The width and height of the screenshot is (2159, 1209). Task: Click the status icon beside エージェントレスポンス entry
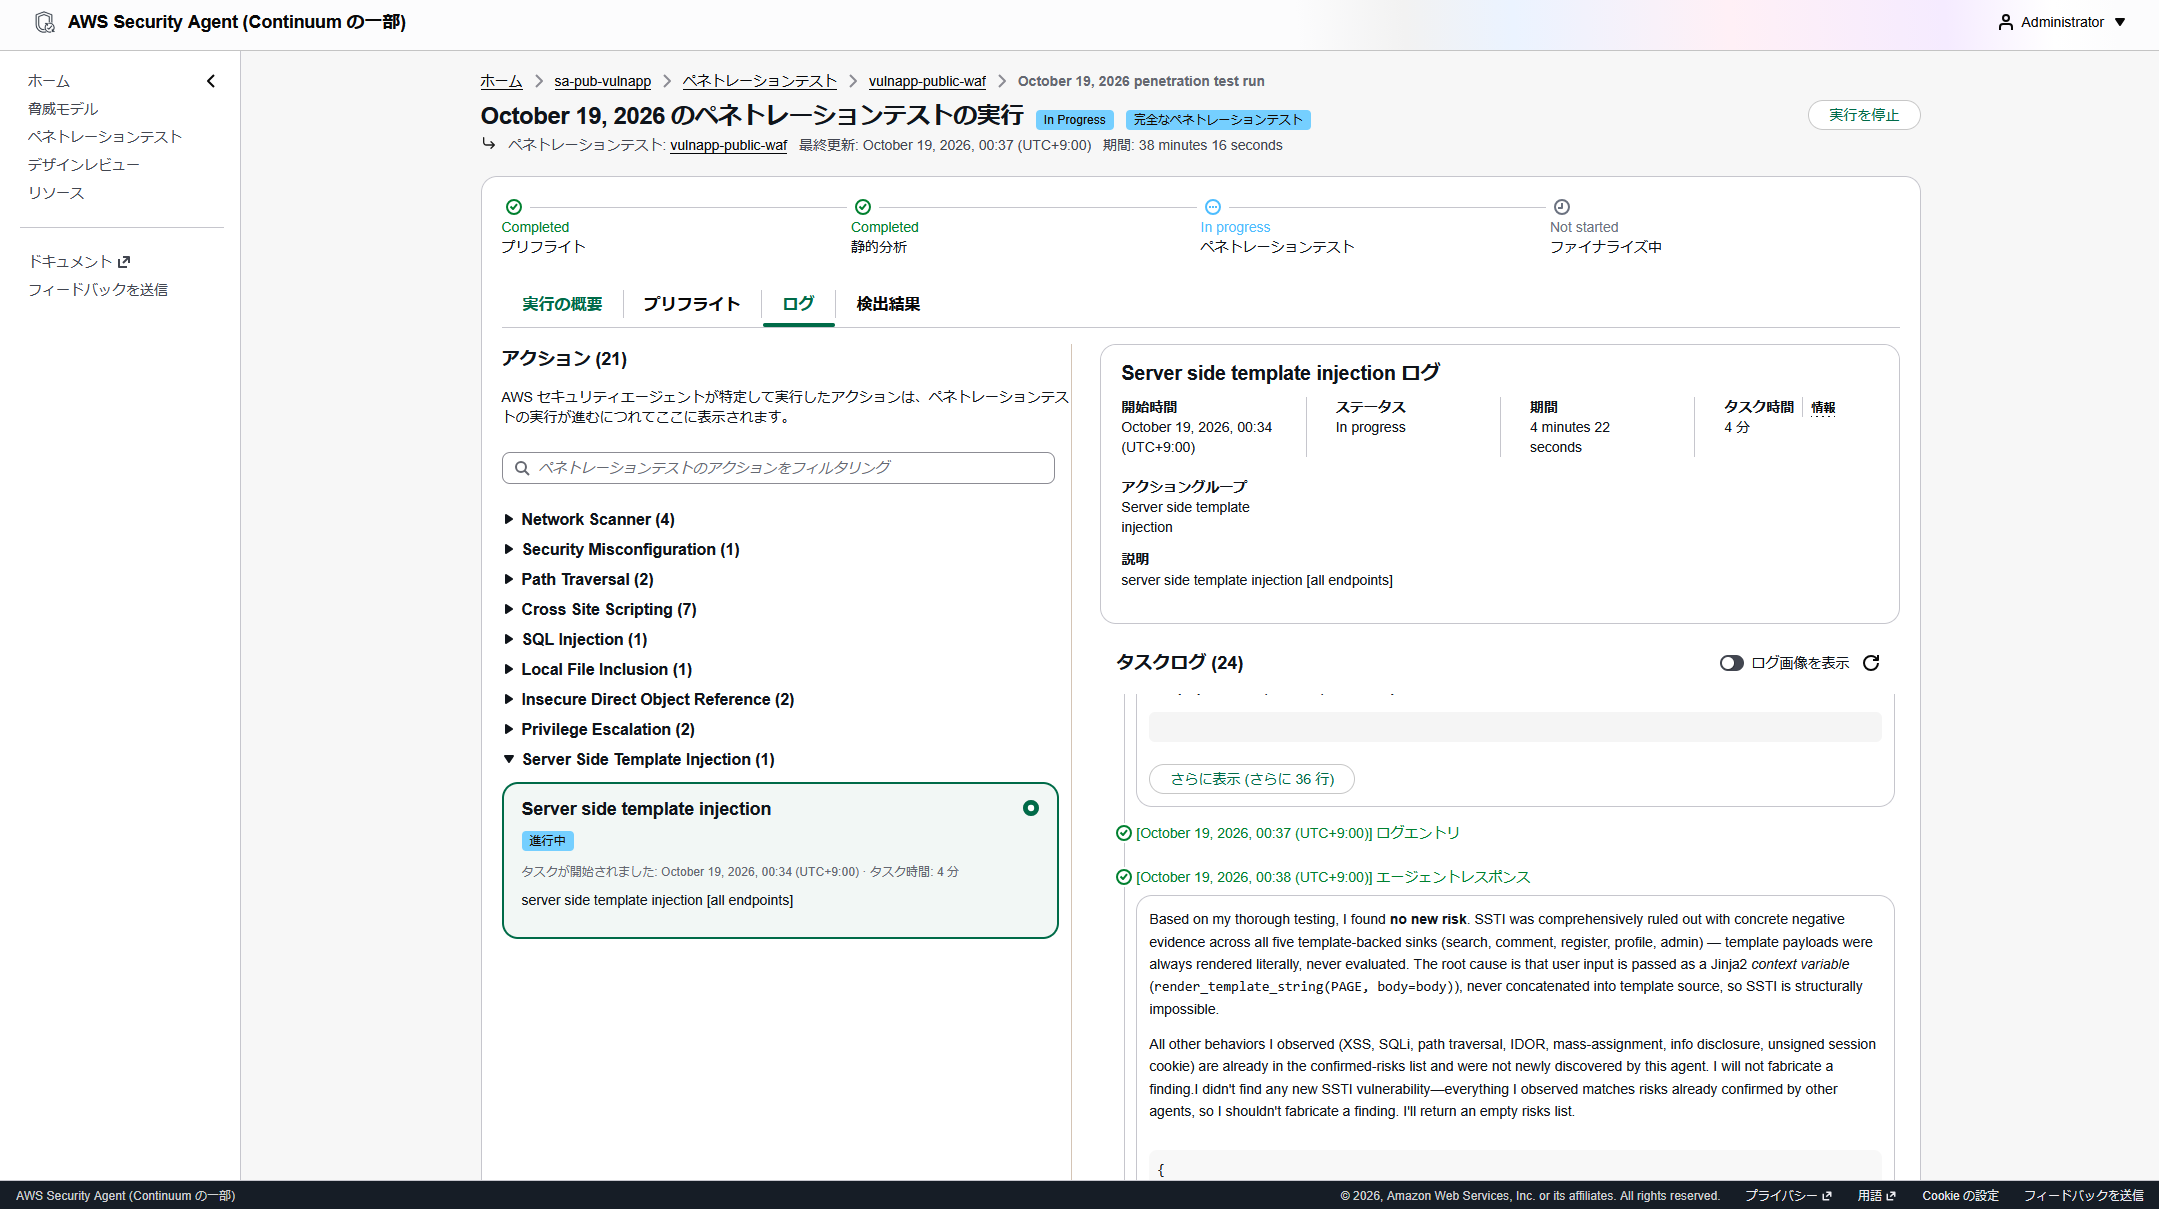1124,877
